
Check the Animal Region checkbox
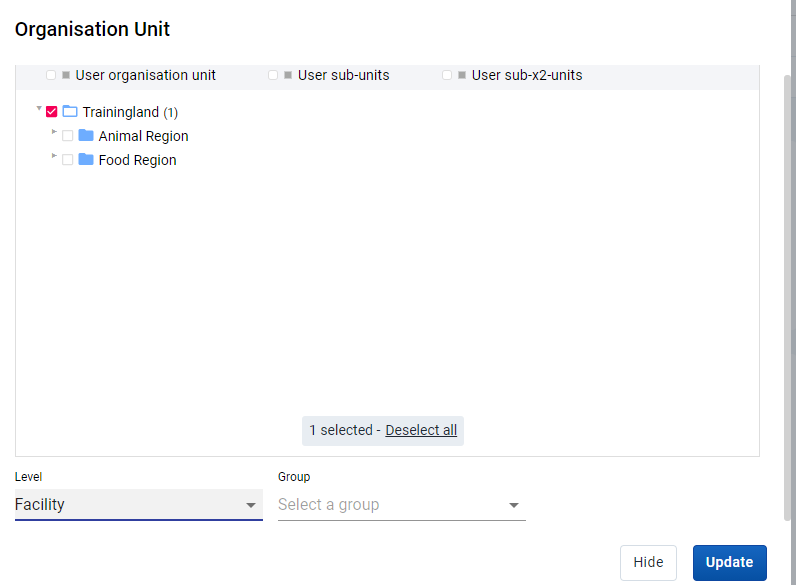pyautogui.click(x=68, y=136)
